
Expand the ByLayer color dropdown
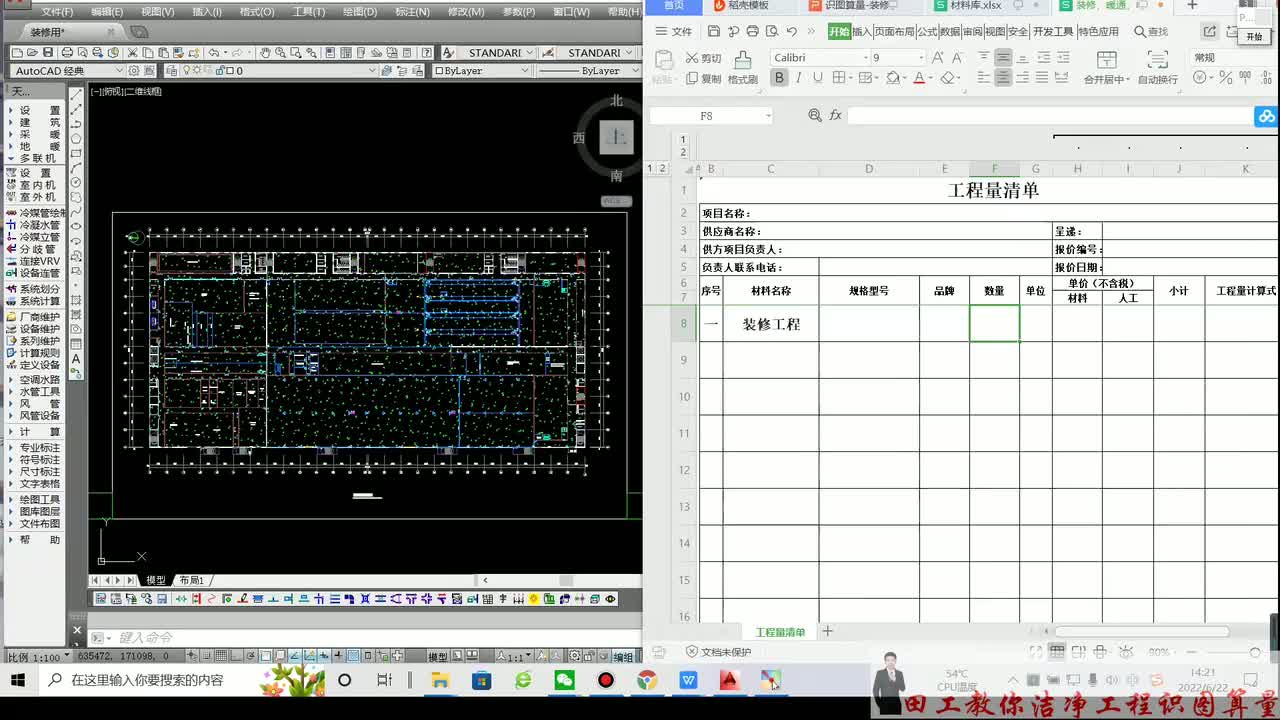[x=481, y=71]
